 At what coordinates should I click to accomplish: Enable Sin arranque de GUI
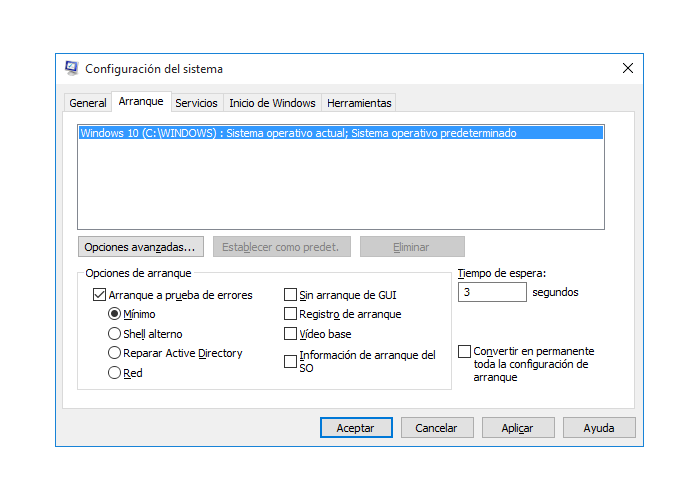pyautogui.click(x=291, y=295)
